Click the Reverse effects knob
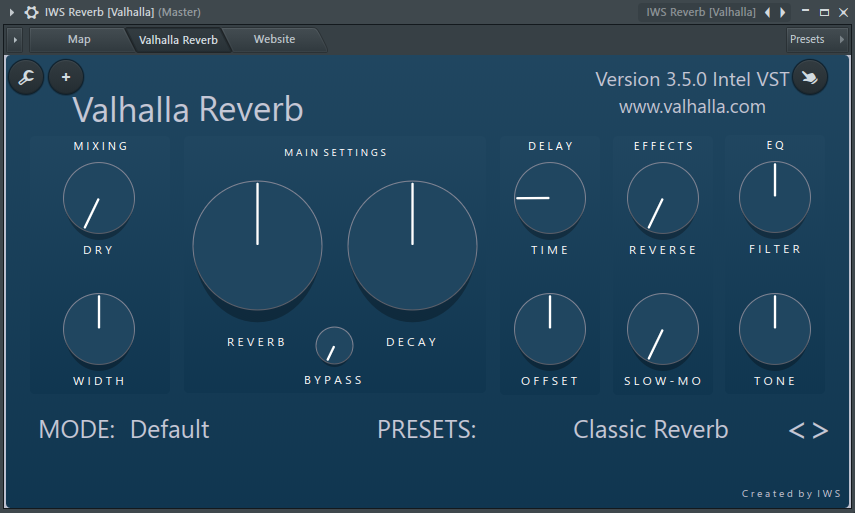The image size is (855, 513). click(x=663, y=198)
